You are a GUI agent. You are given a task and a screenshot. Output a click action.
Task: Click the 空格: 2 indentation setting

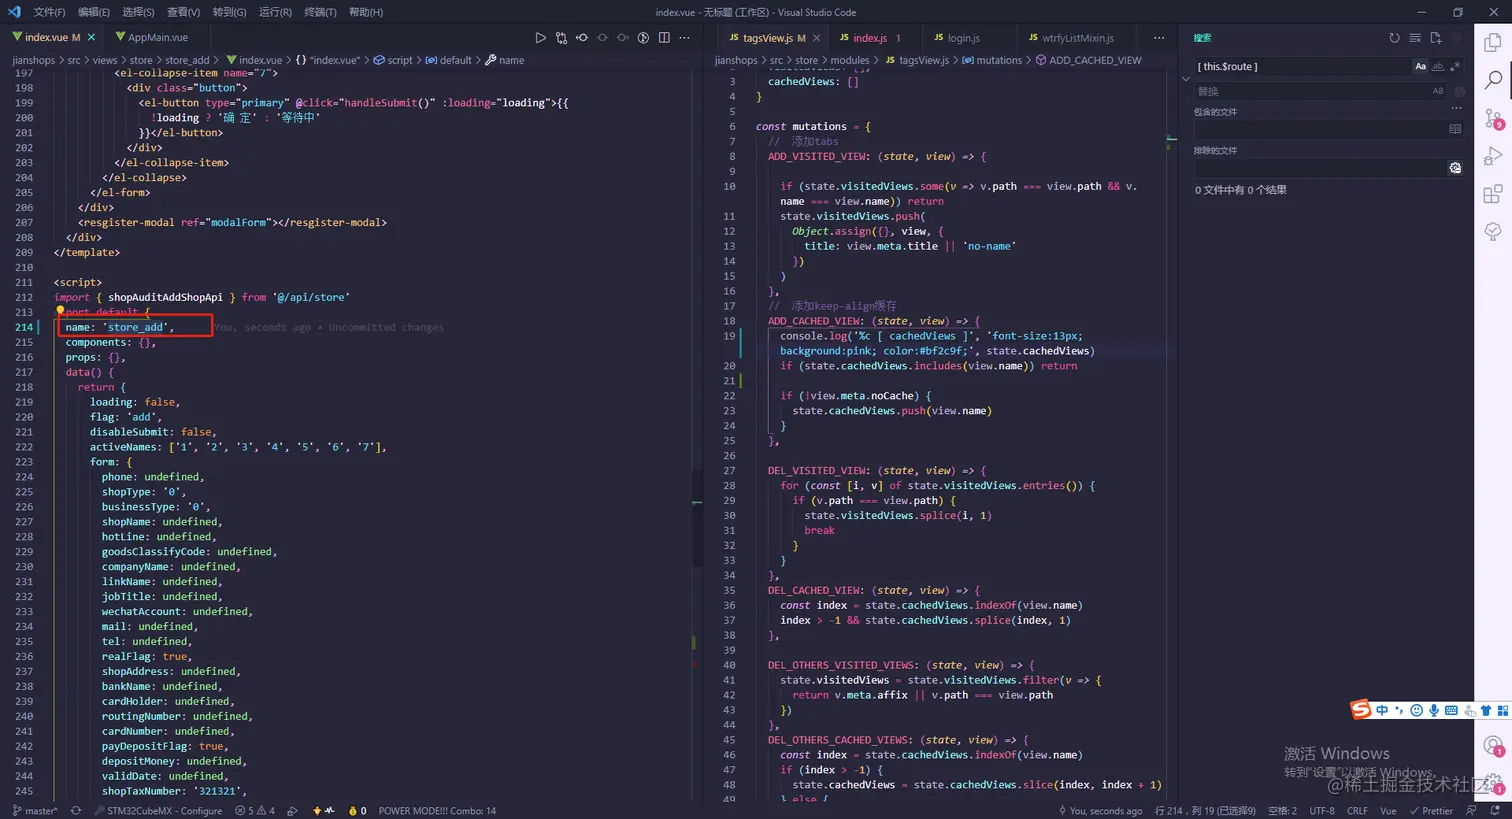point(1282,811)
